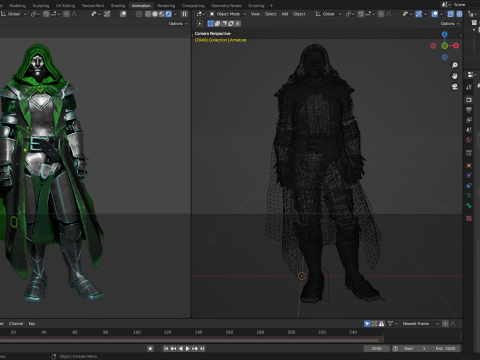Switch to the Geometry Nodes workspace tab
480x360 pixels.
coord(226,6)
